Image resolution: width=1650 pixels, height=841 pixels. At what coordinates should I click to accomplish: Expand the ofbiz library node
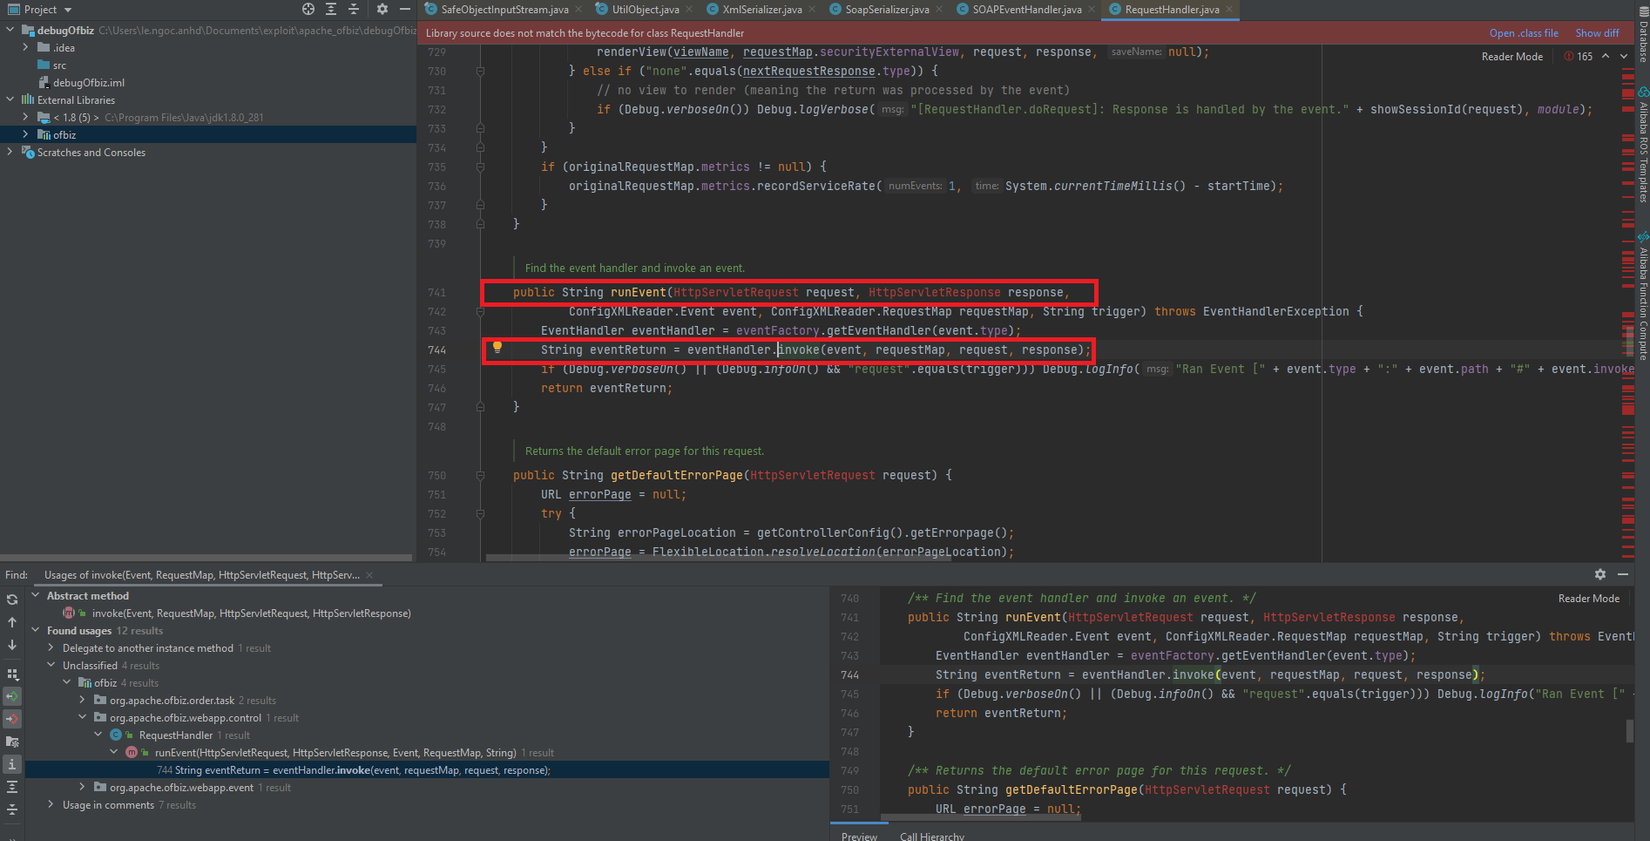coord(26,135)
